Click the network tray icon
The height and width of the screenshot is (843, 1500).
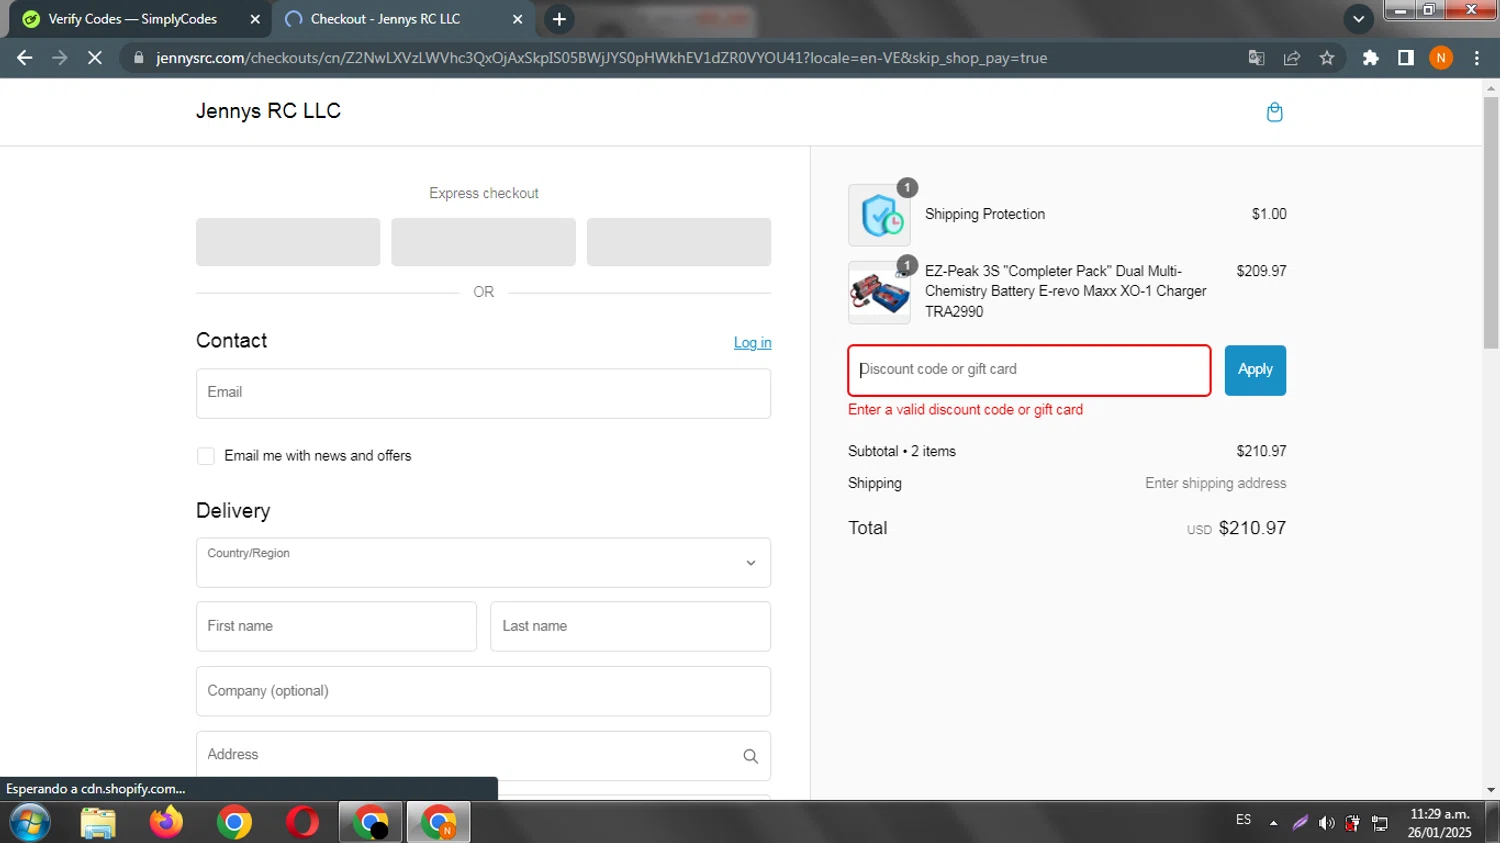pyautogui.click(x=1380, y=823)
